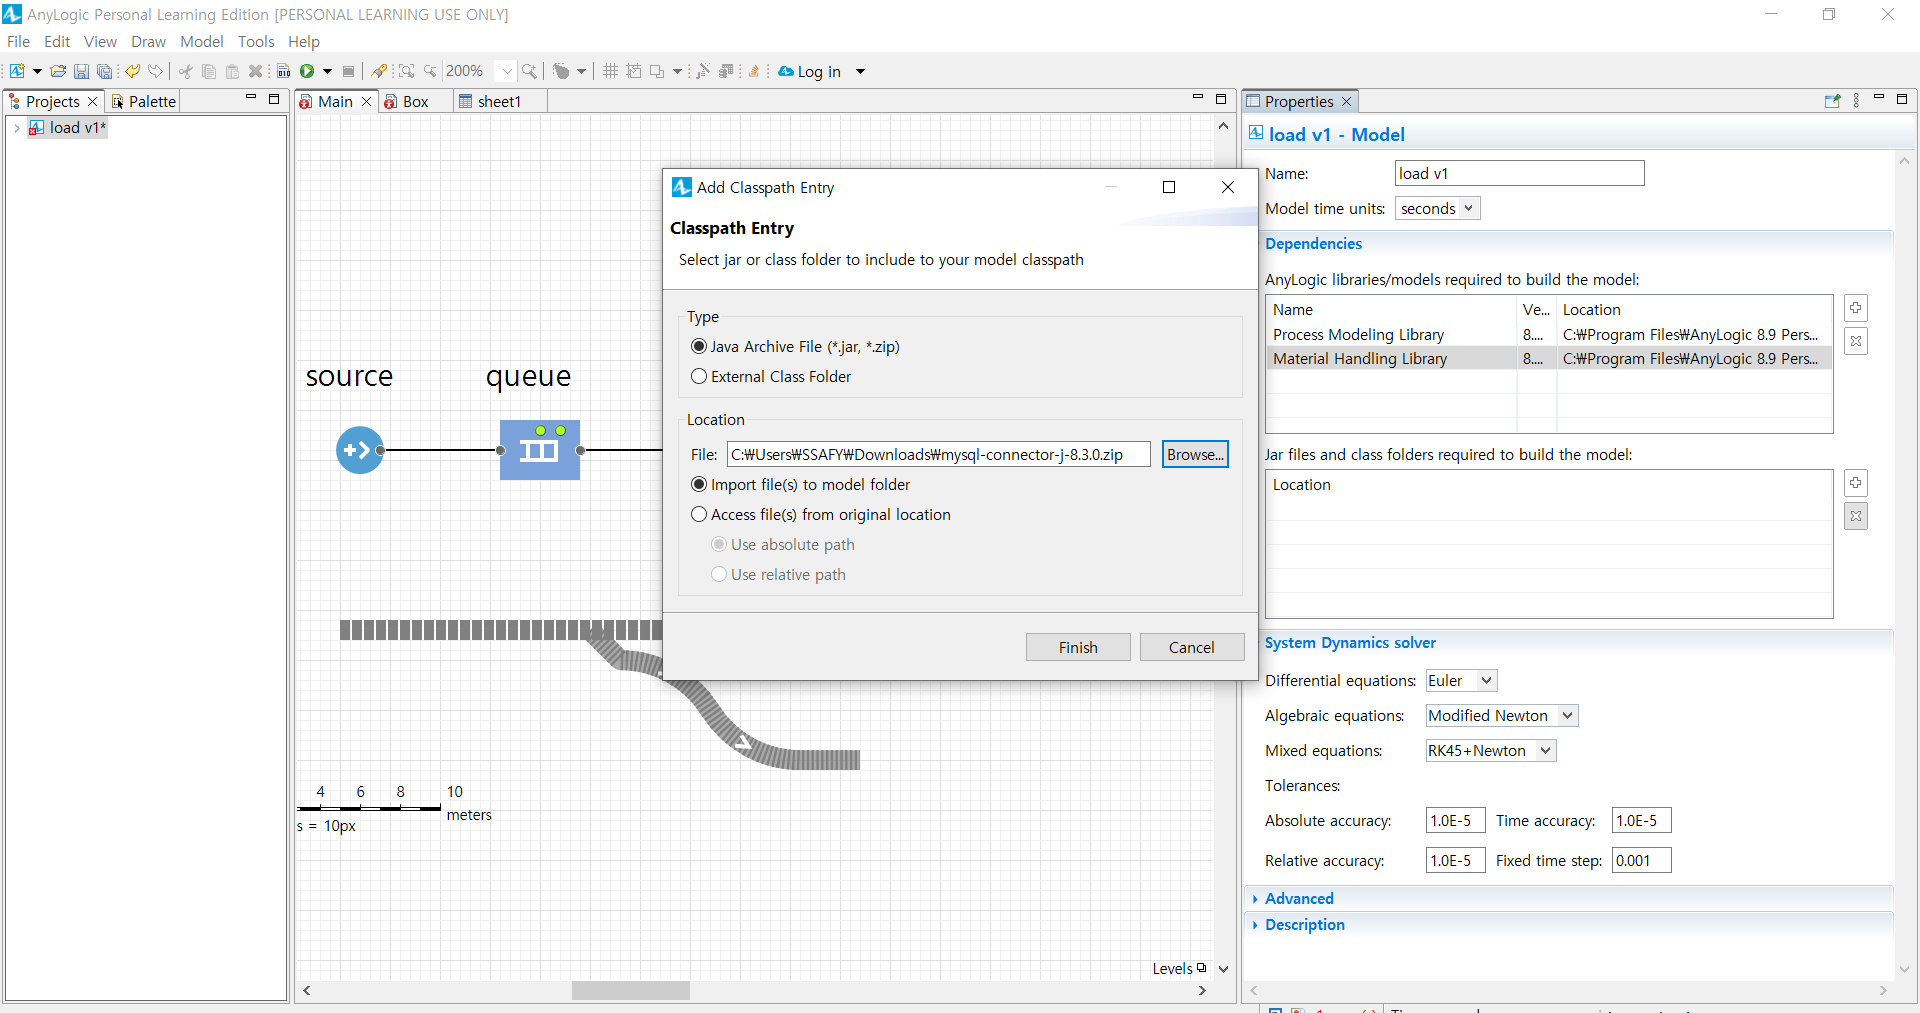Click the Save All toolbar icon
This screenshot has height=1013, width=1920.
[104, 71]
